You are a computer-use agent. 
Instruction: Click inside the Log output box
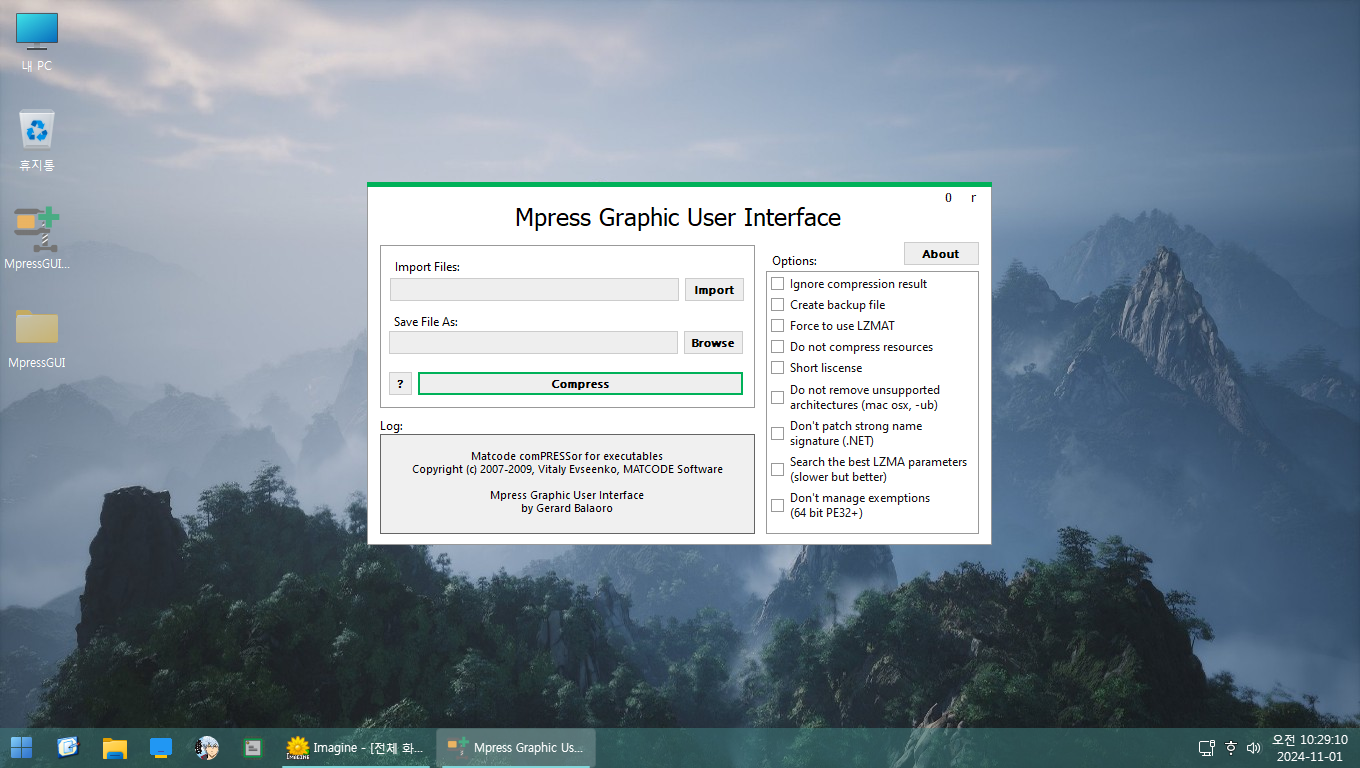point(567,484)
